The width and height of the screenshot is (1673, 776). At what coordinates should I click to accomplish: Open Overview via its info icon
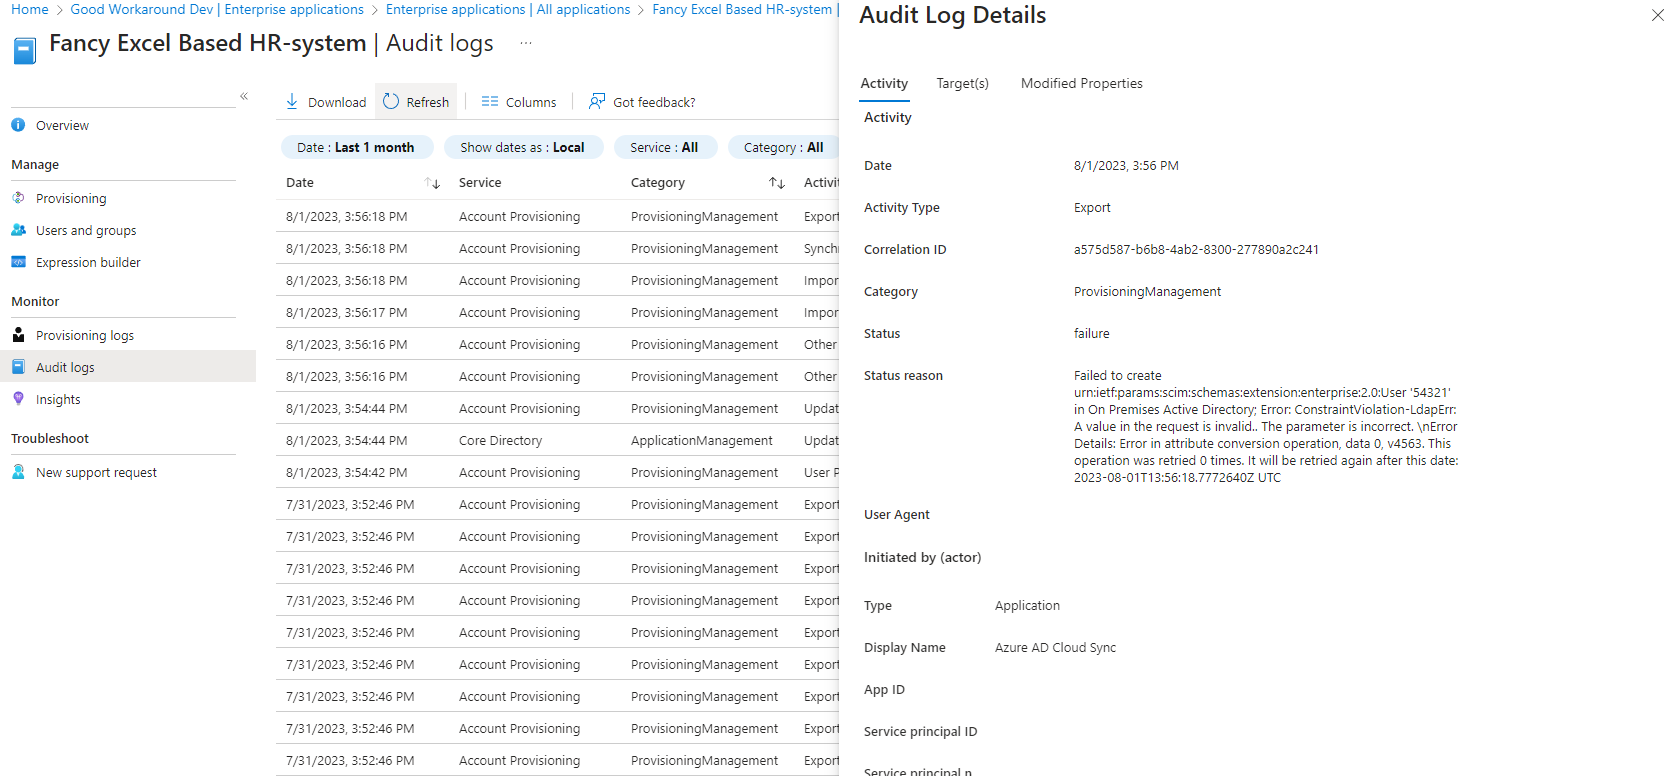click(18, 125)
